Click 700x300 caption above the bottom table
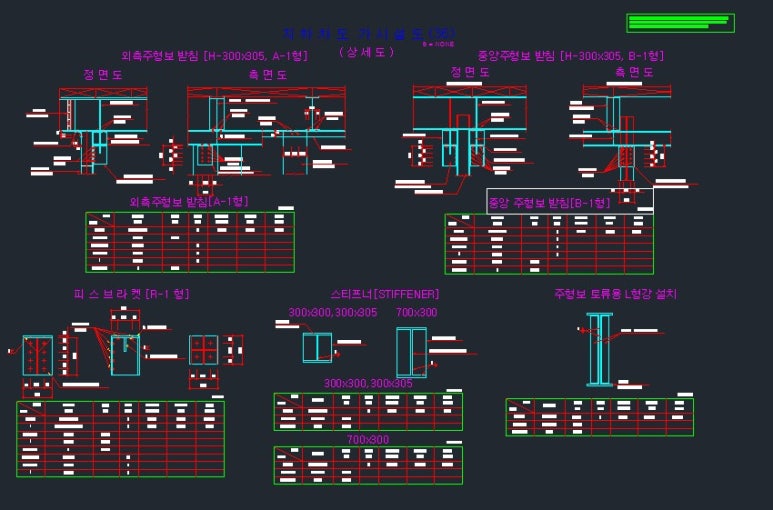This screenshot has width=773, height=510. coord(368,439)
